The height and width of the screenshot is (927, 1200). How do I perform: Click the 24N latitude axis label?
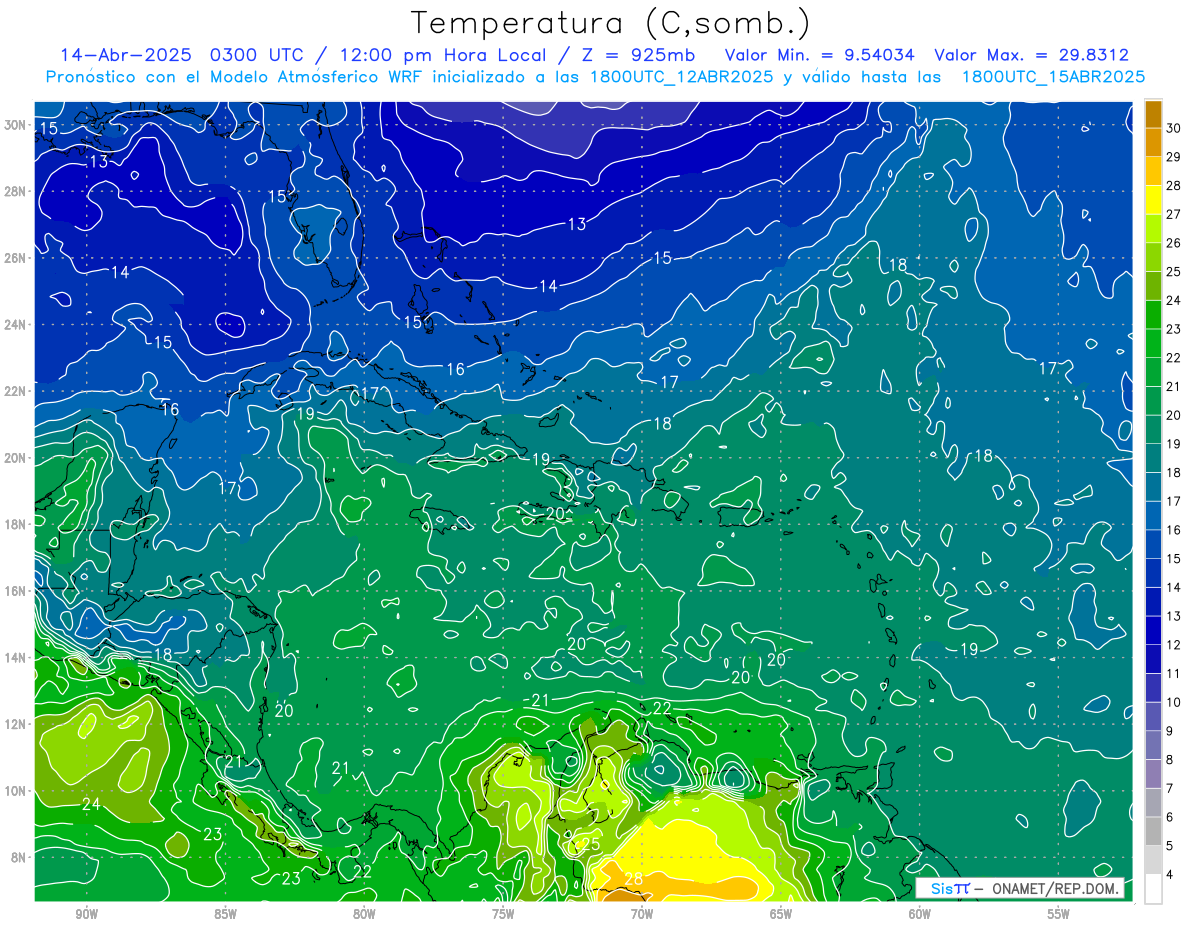(x=15, y=324)
